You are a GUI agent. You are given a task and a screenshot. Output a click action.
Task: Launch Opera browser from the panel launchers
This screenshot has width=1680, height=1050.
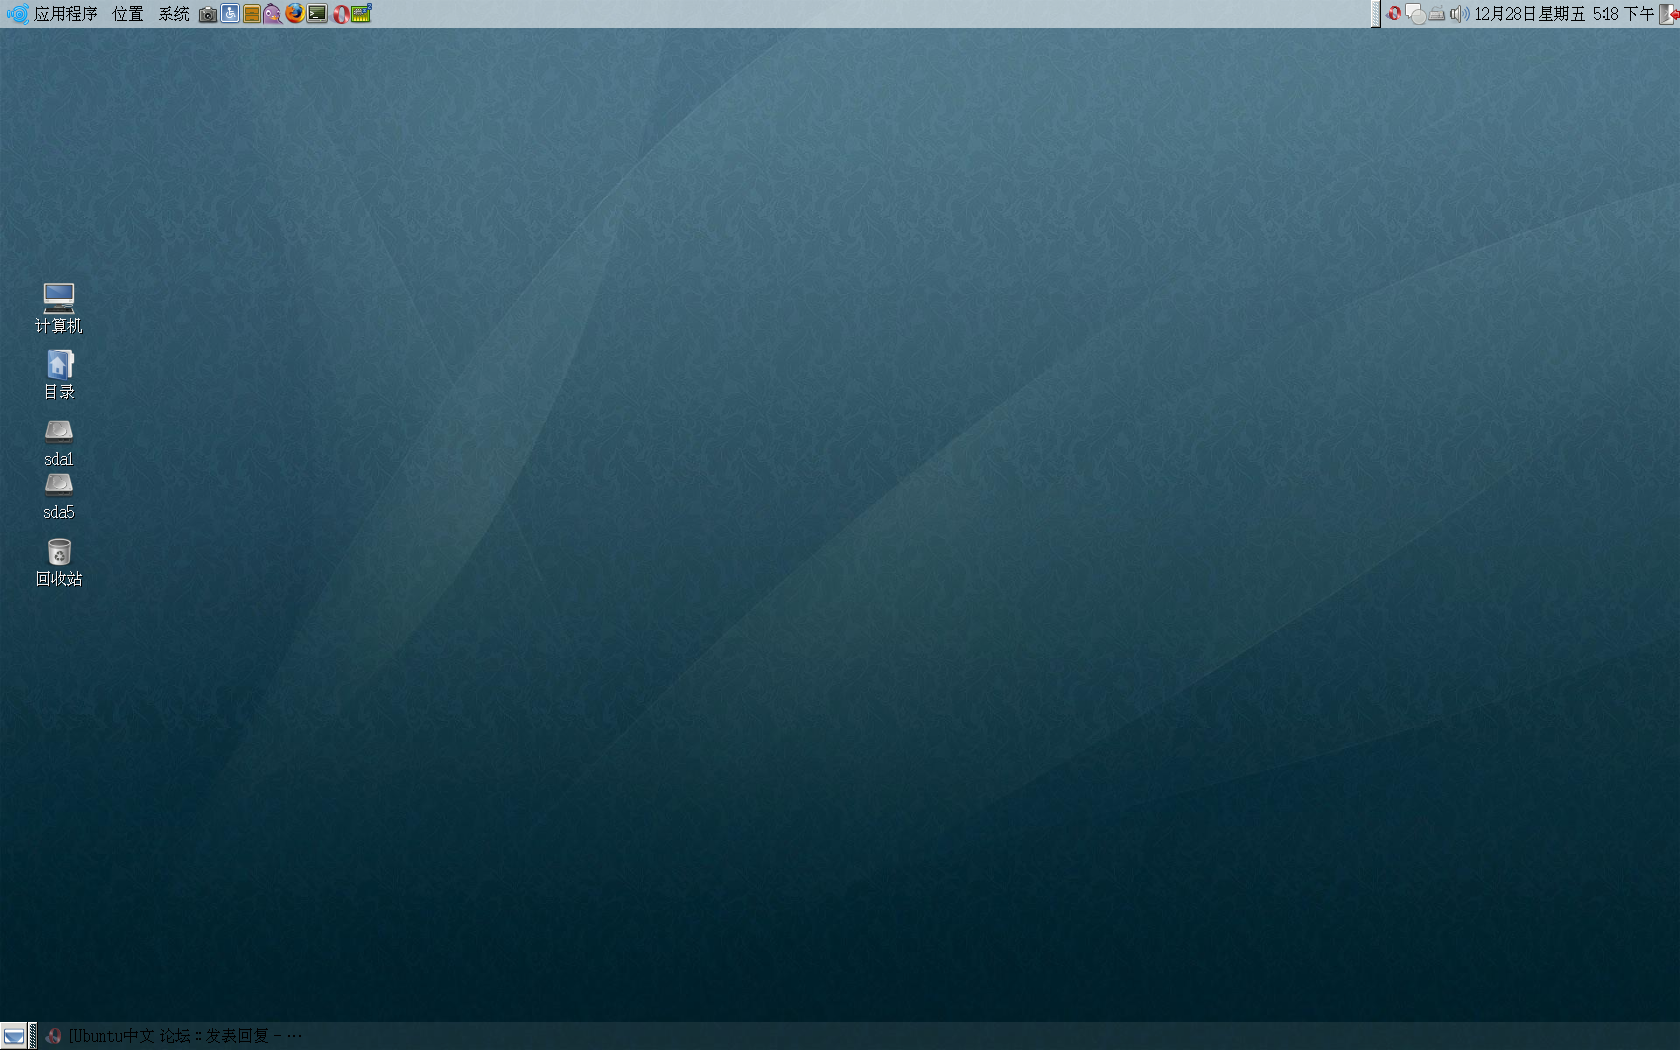(x=340, y=14)
